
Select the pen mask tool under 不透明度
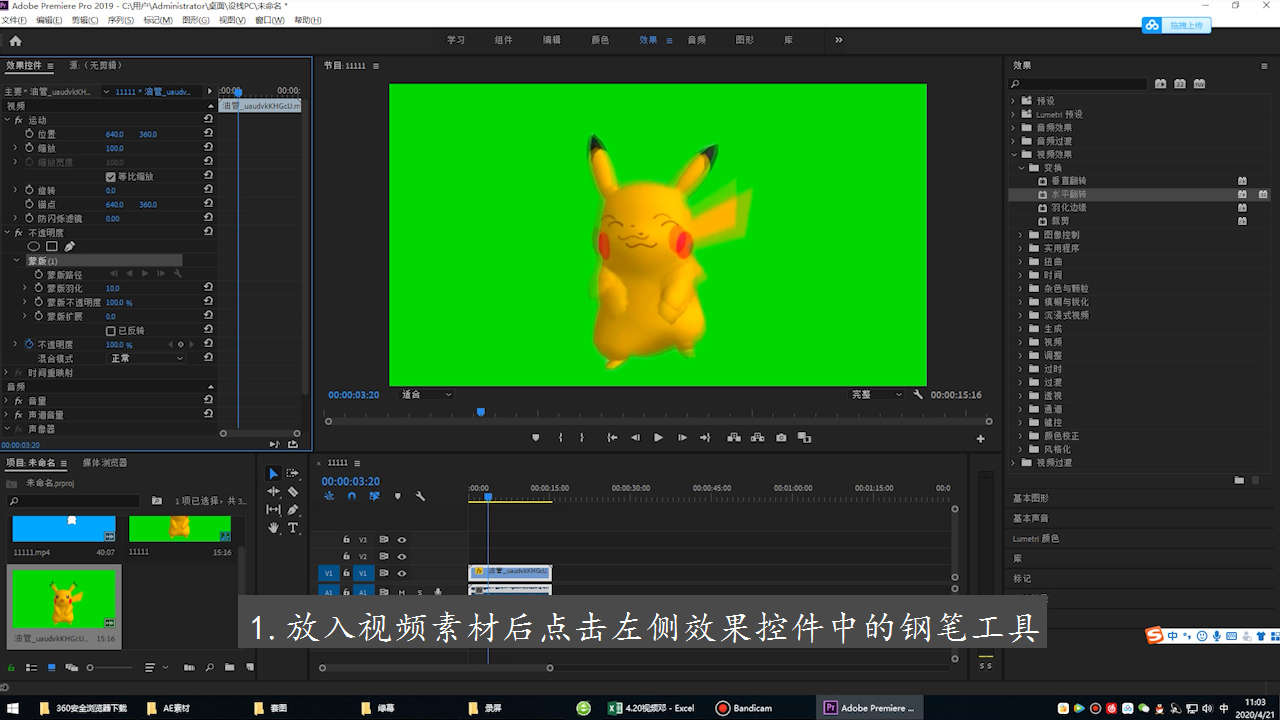70,246
